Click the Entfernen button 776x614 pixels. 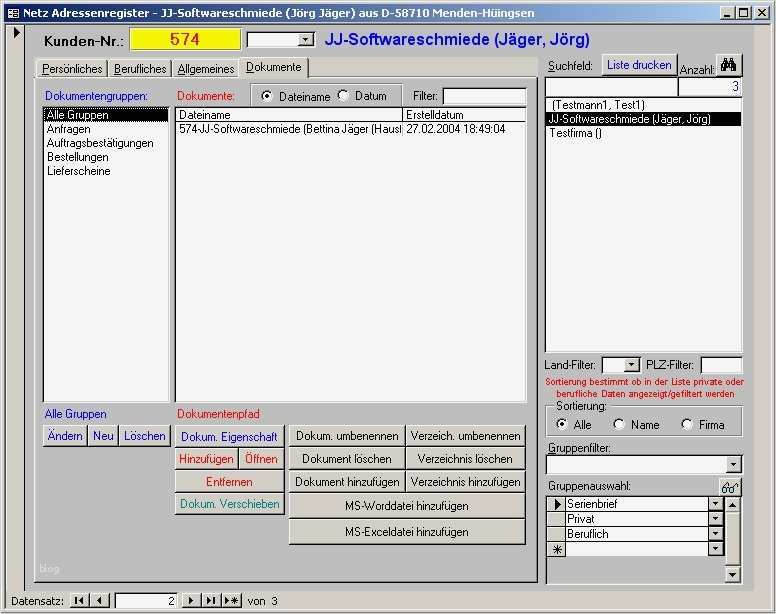pos(229,482)
